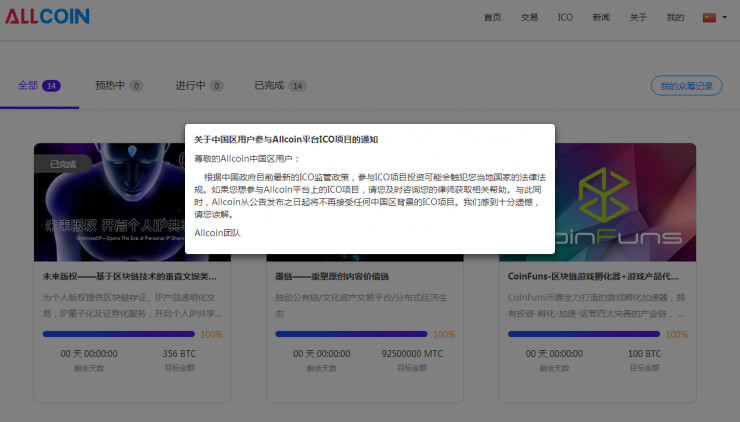Click the 墨链 project title

pos(332,277)
